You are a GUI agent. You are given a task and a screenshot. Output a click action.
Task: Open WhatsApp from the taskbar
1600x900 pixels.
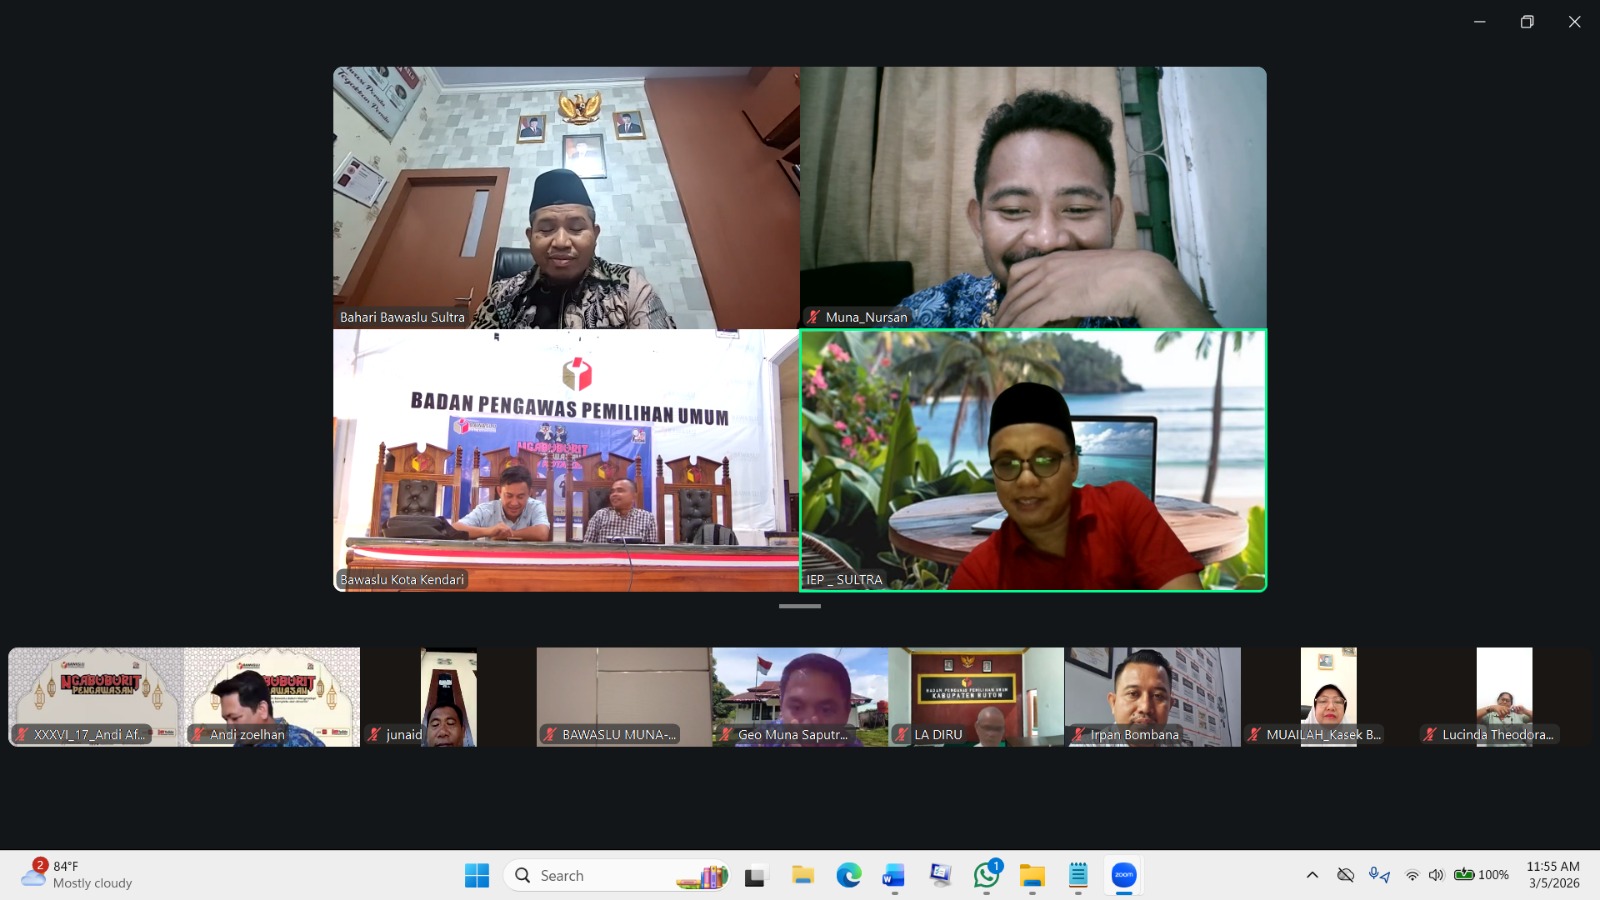(x=987, y=875)
